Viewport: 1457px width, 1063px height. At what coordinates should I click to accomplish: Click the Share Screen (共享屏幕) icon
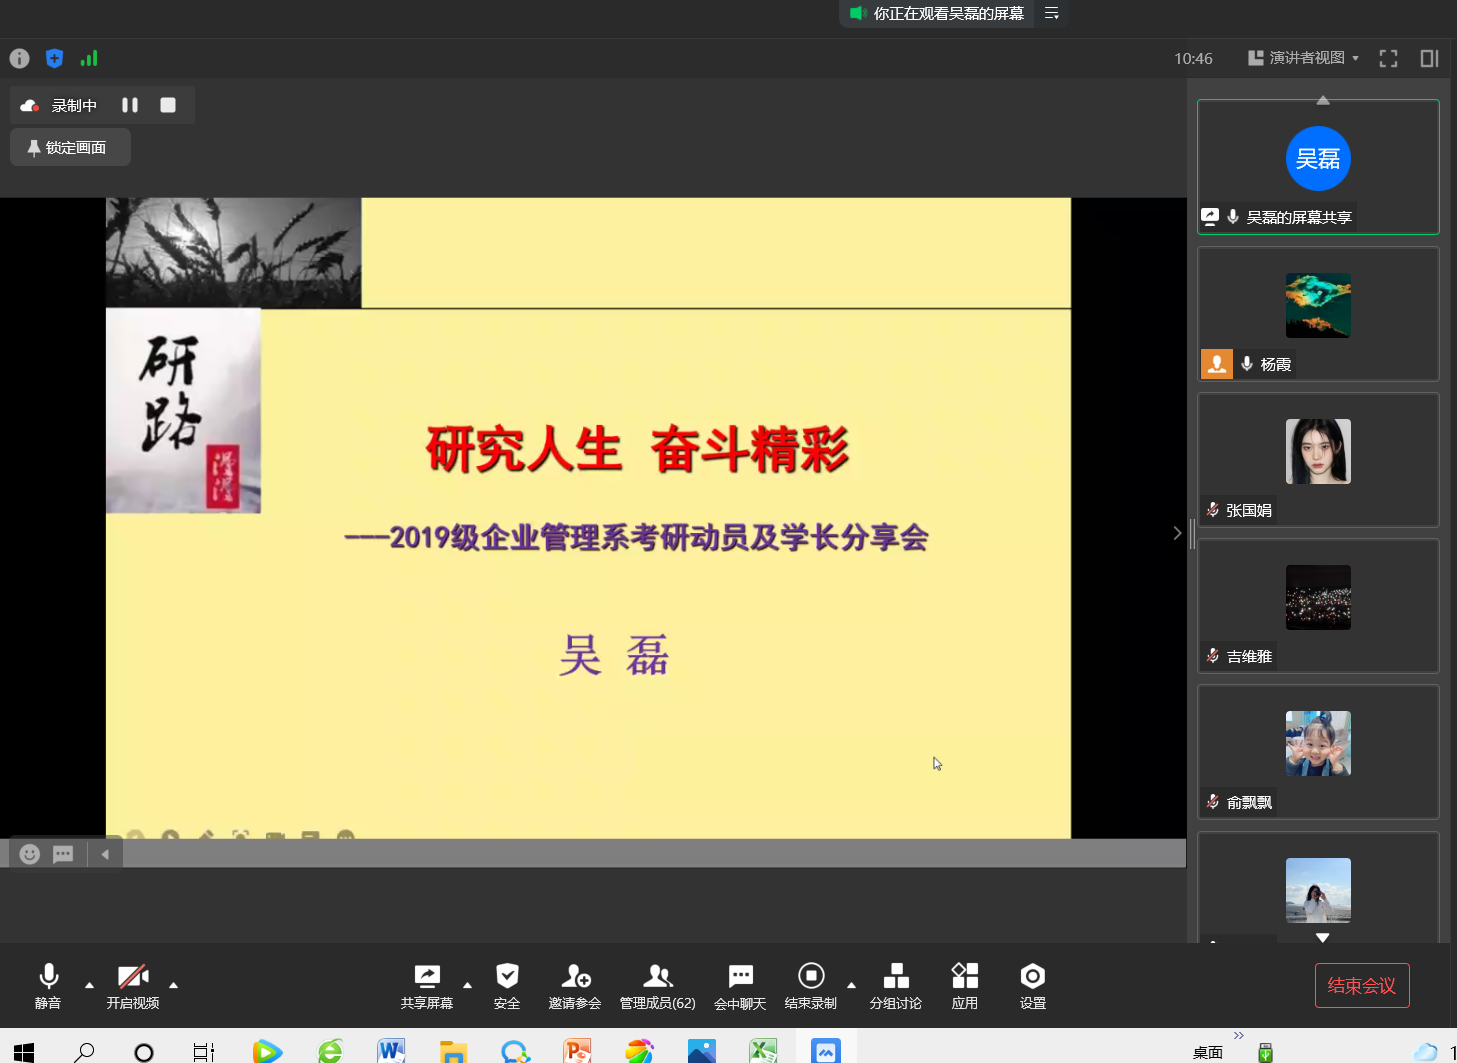pyautogui.click(x=427, y=977)
